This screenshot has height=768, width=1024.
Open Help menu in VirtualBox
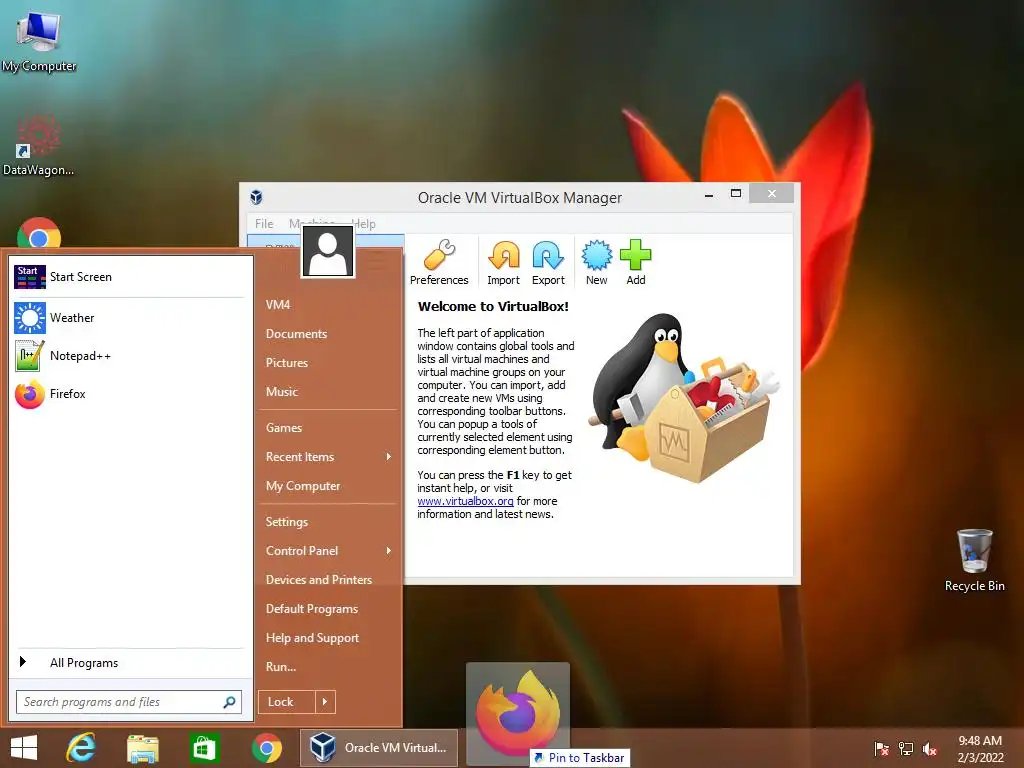[364, 223]
